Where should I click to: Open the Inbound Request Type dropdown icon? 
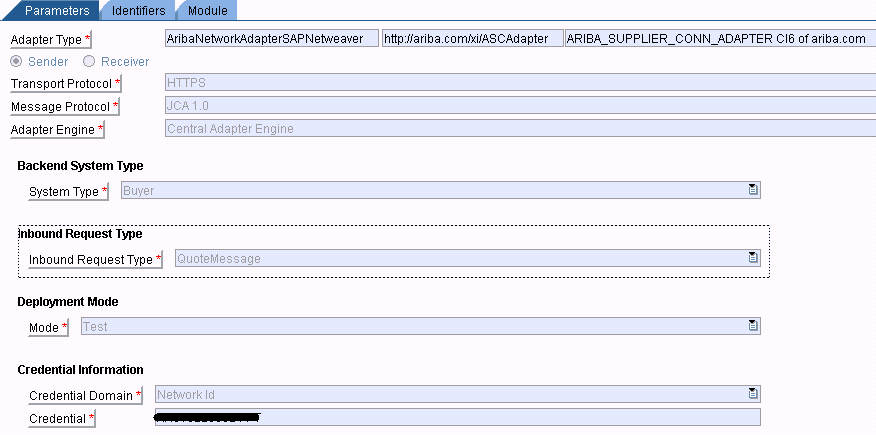coord(753,258)
